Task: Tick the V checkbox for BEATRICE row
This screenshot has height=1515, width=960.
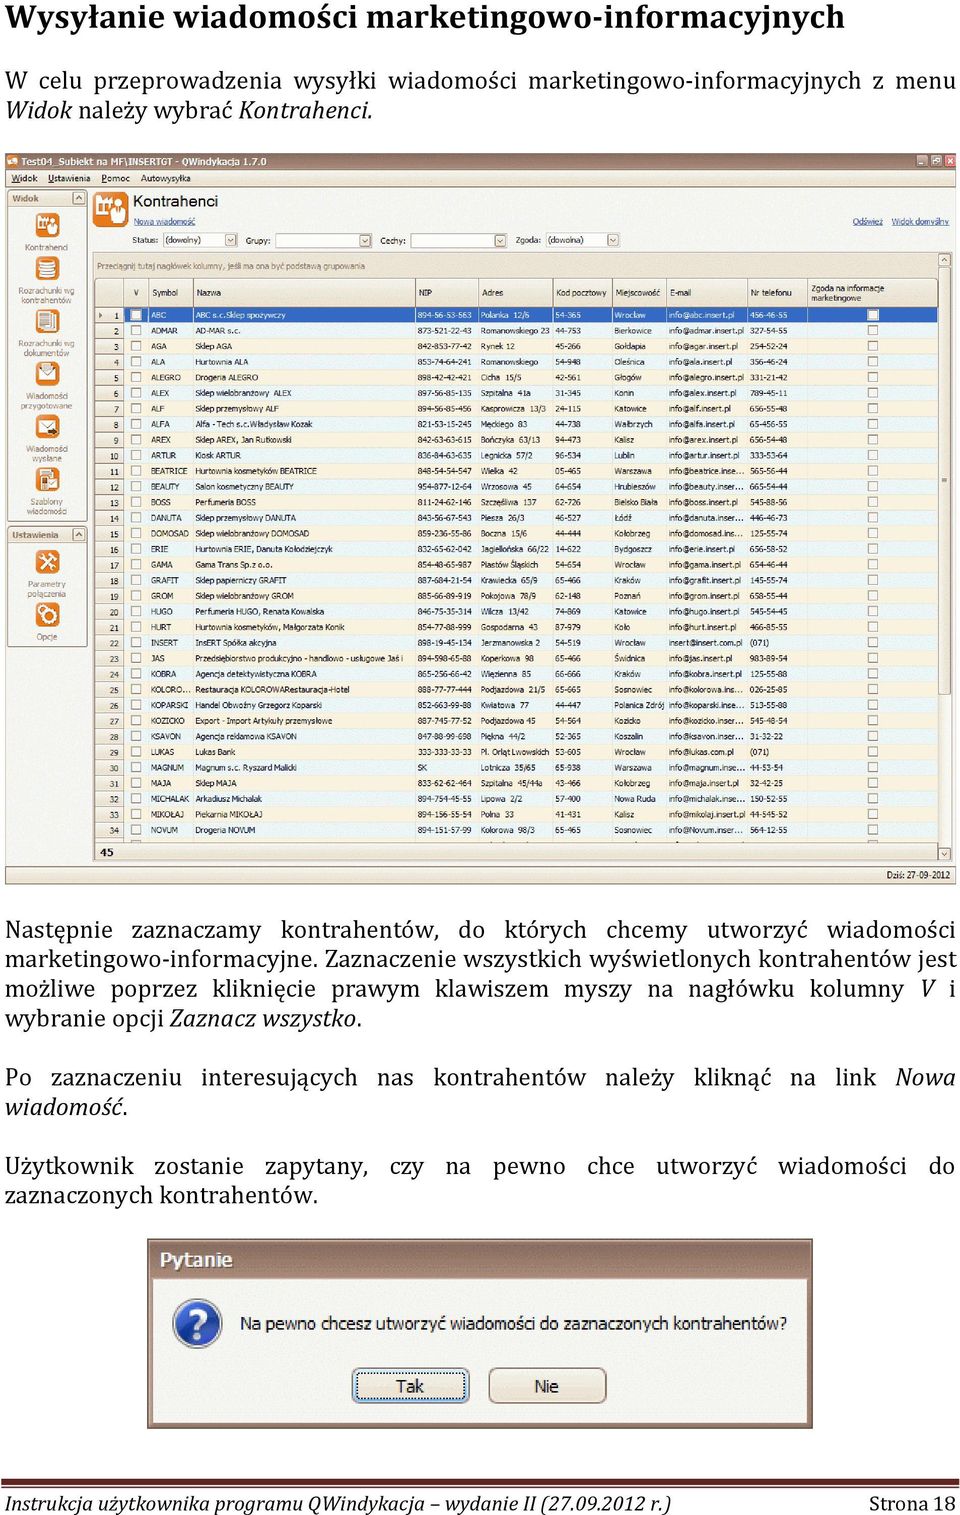Action: pyautogui.click(x=136, y=471)
